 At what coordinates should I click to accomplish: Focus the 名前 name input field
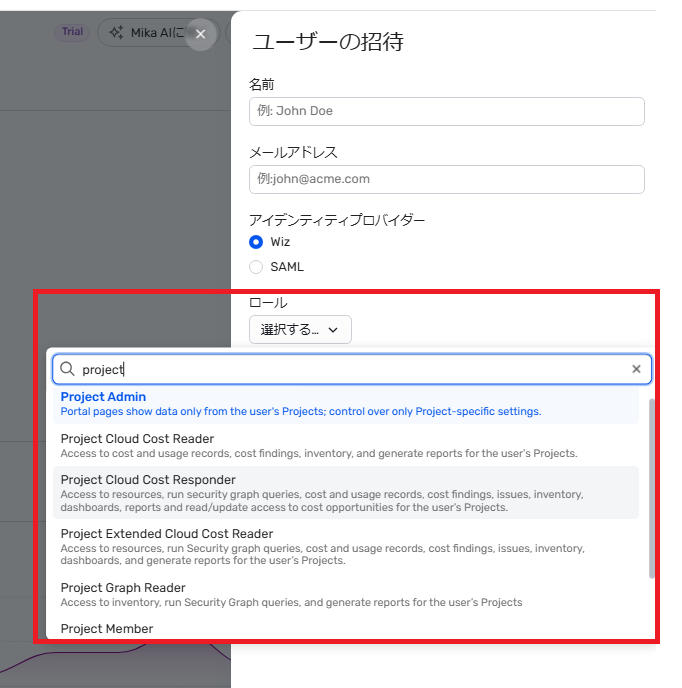coord(446,111)
